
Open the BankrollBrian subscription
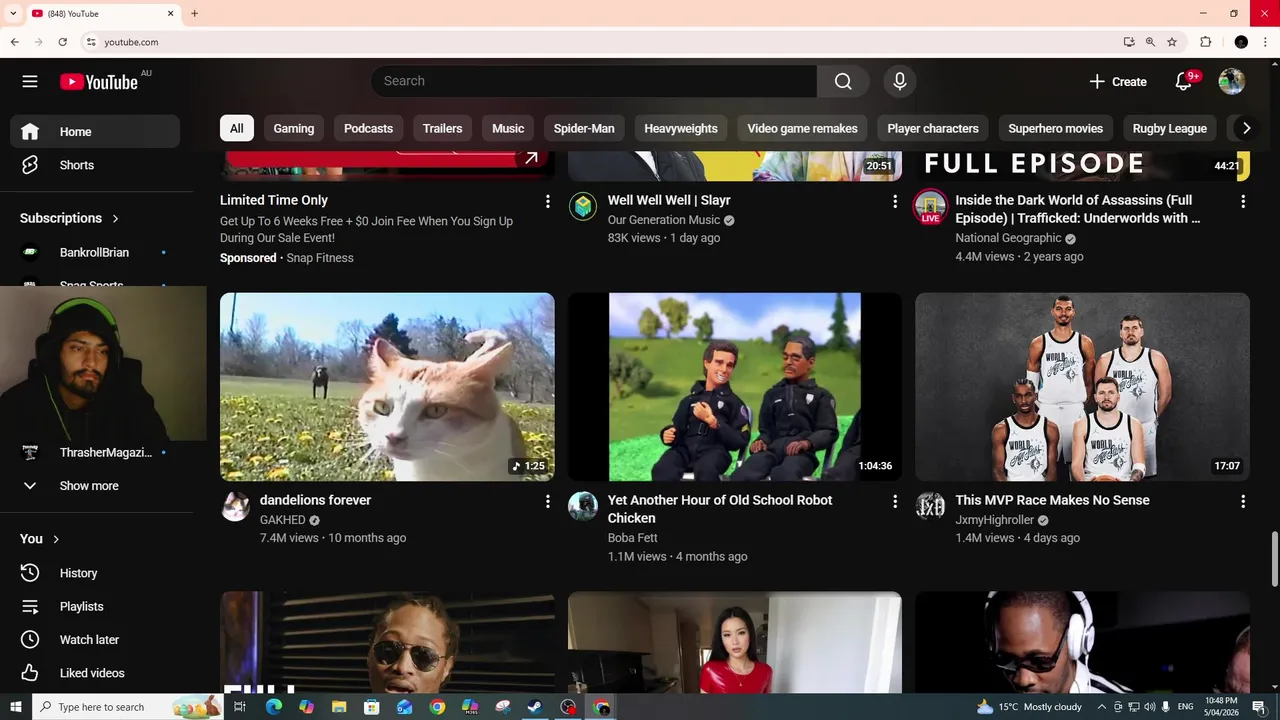(x=95, y=252)
